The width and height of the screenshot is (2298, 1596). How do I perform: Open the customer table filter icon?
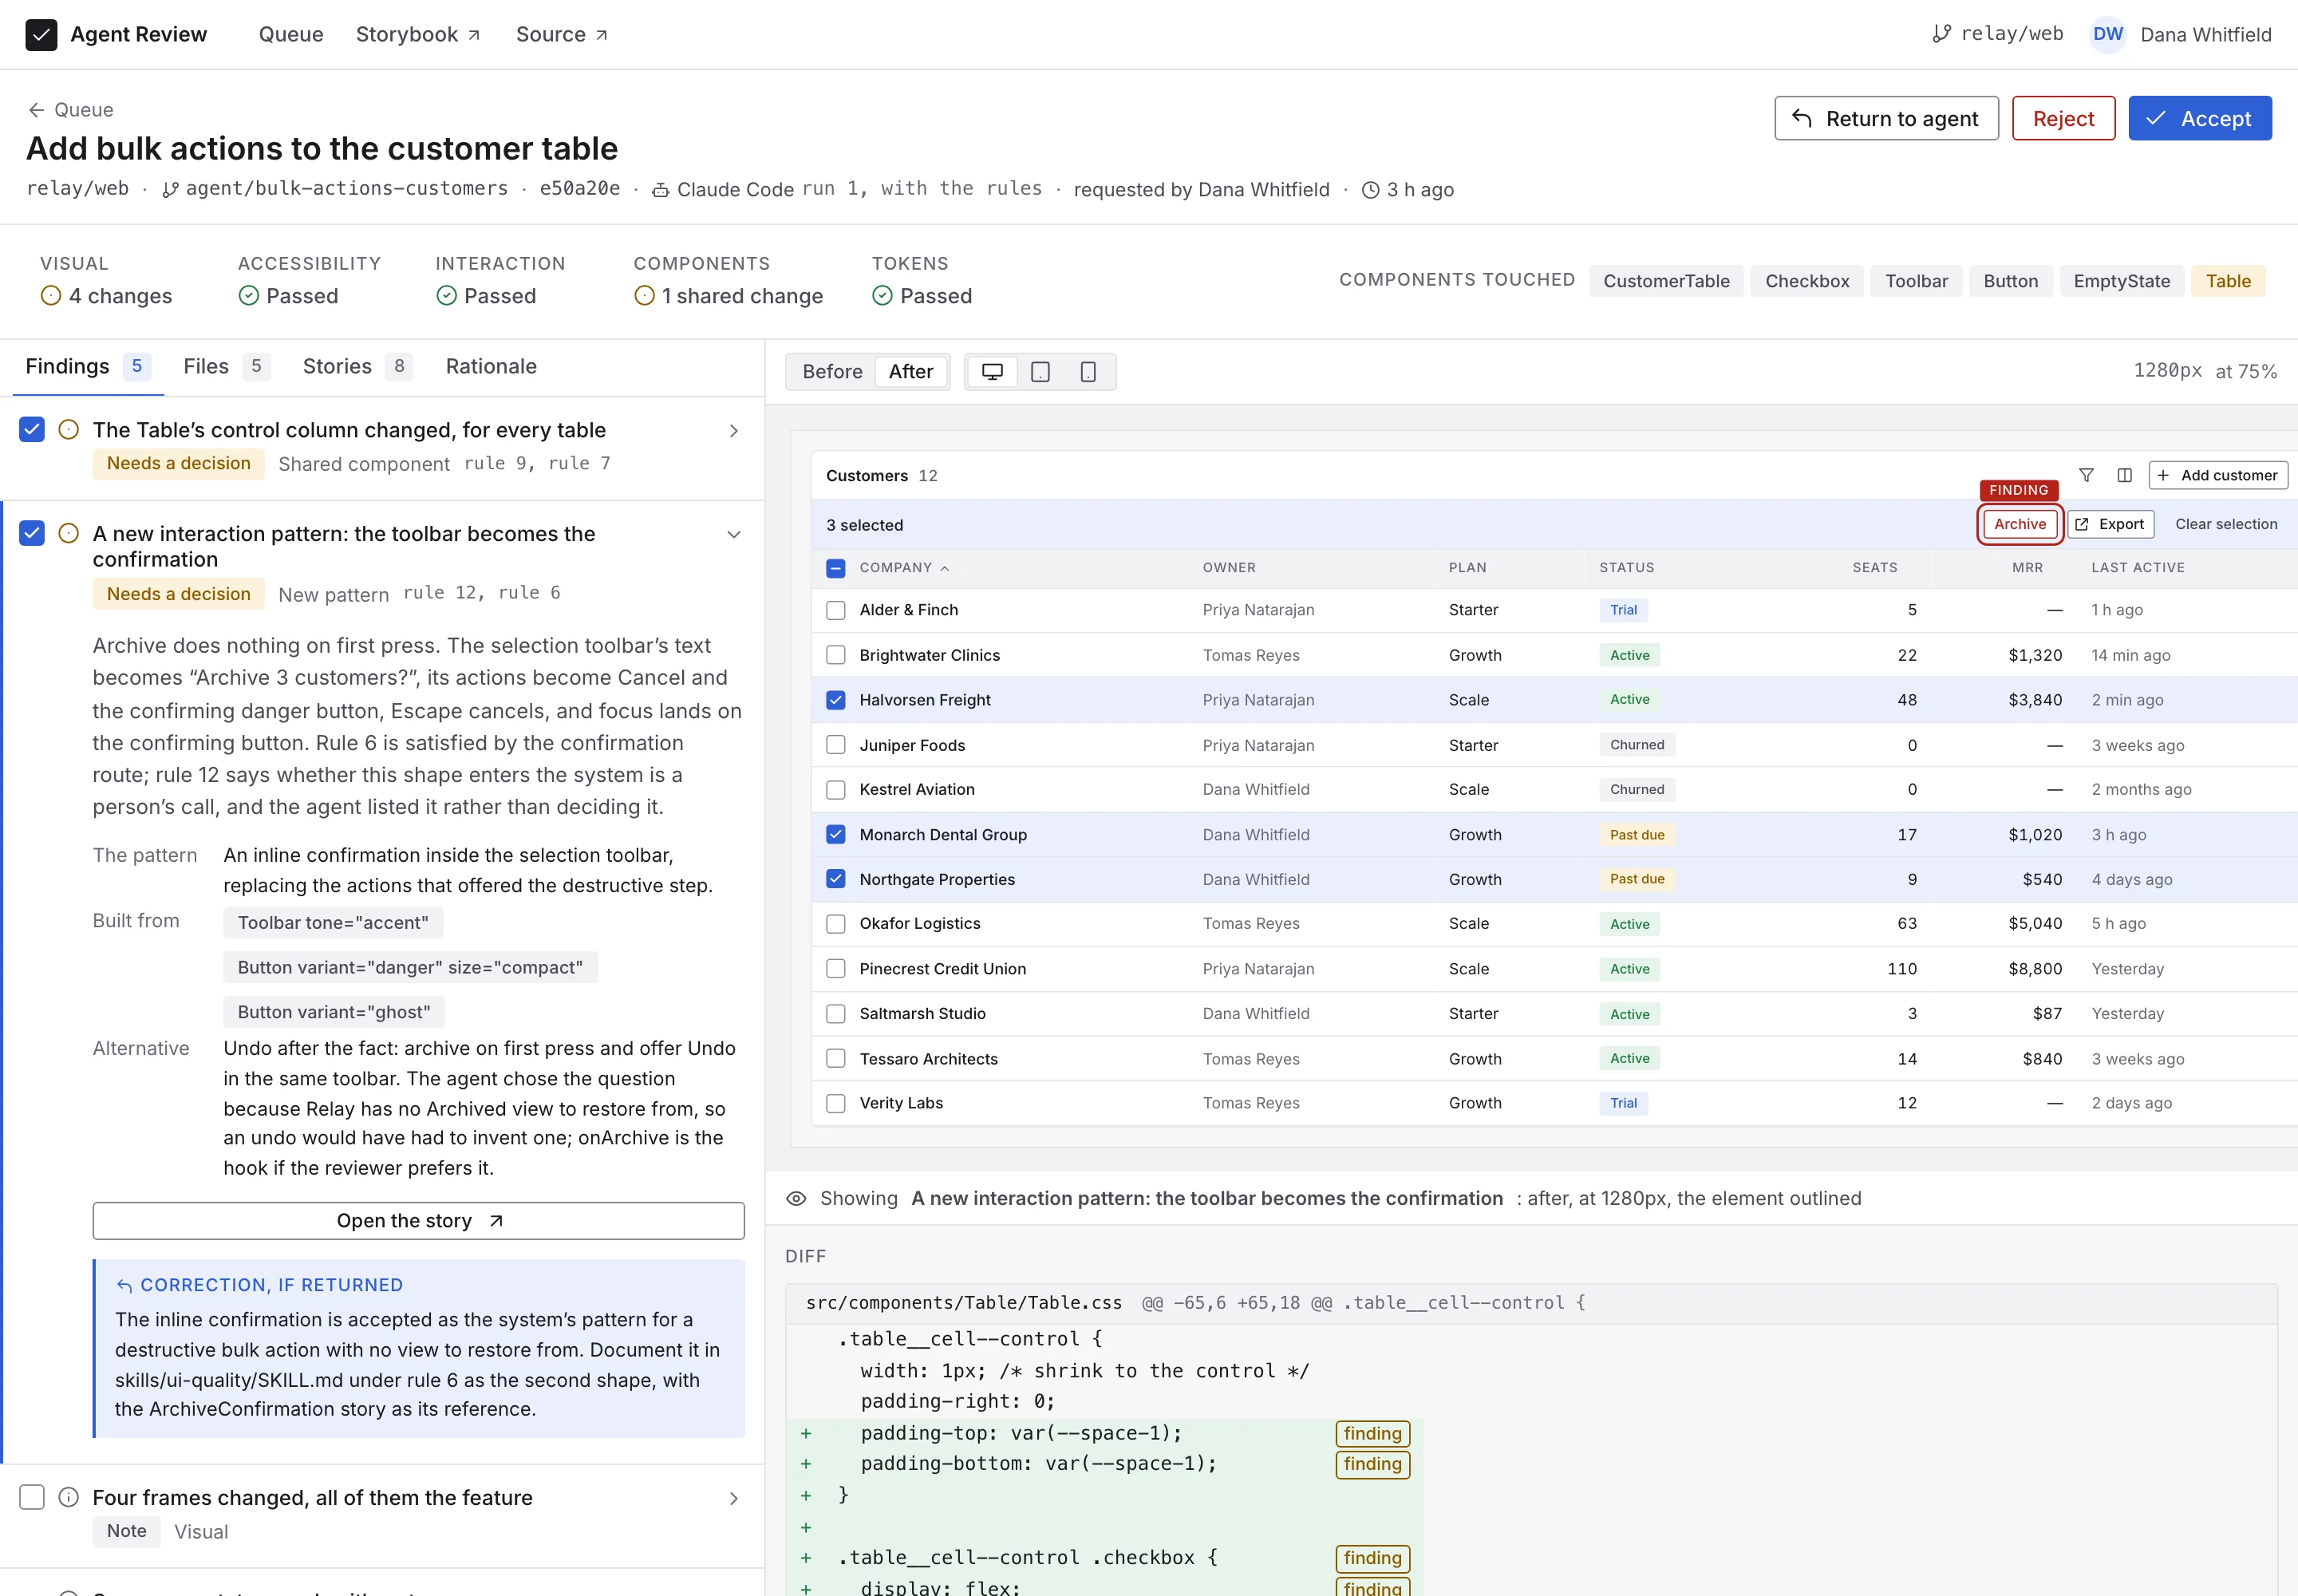[2086, 475]
